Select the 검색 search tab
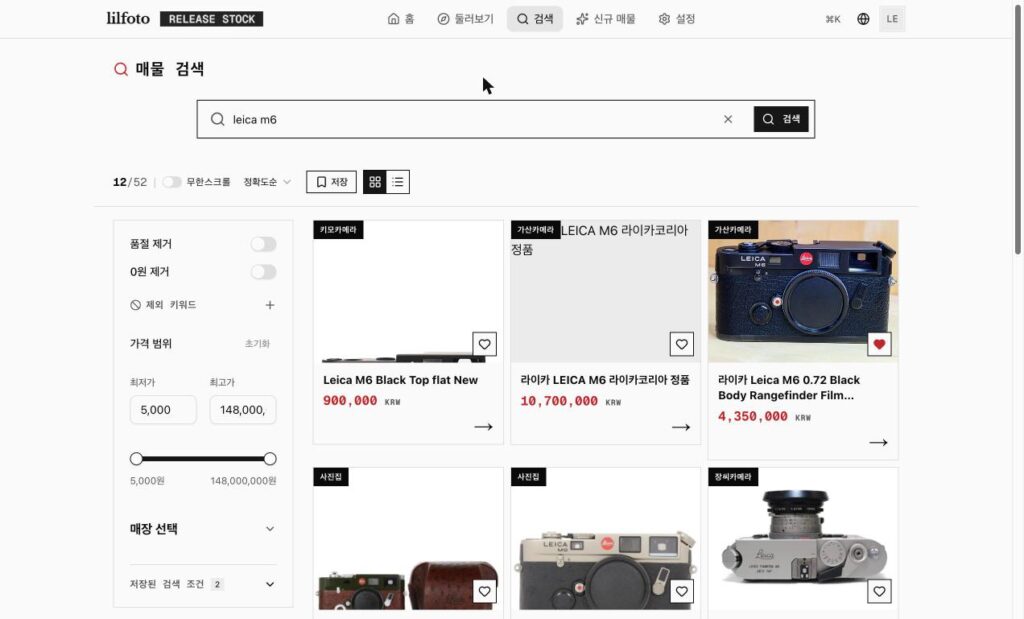Screen dimensions: 1024x619 535,19
